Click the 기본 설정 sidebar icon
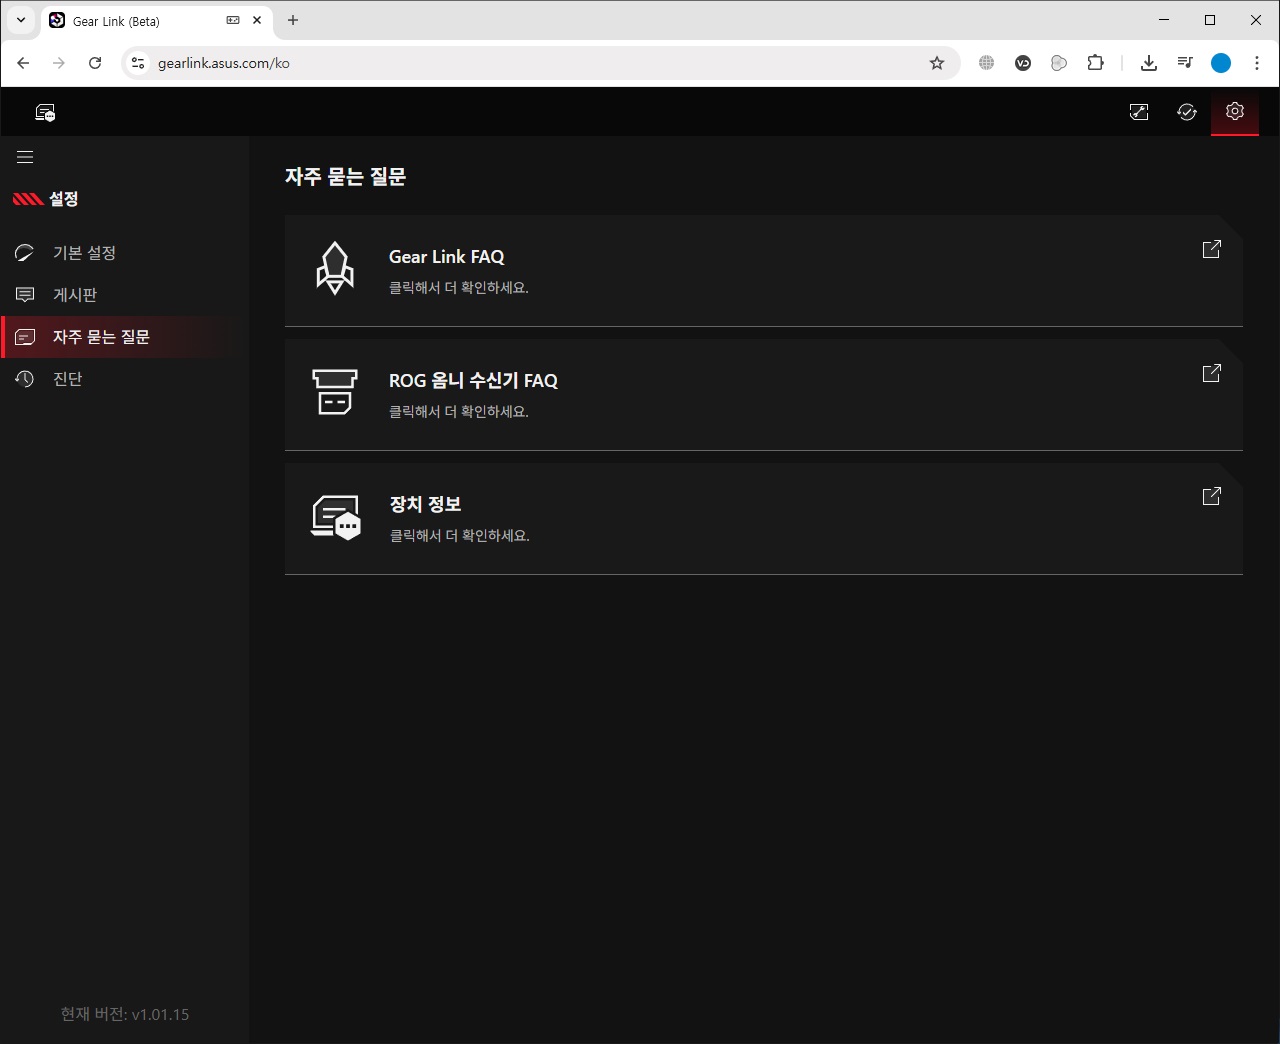The width and height of the screenshot is (1280, 1044). click(25, 253)
